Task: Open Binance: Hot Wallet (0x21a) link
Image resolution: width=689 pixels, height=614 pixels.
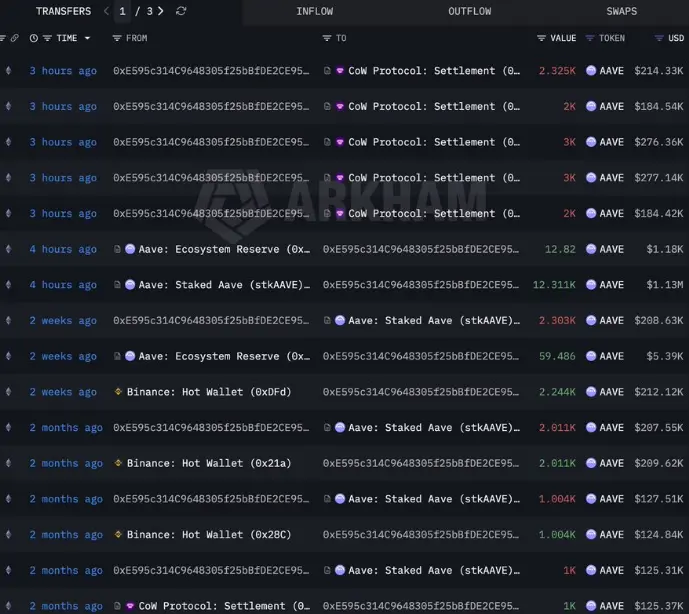Action: [x=209, y=463]
